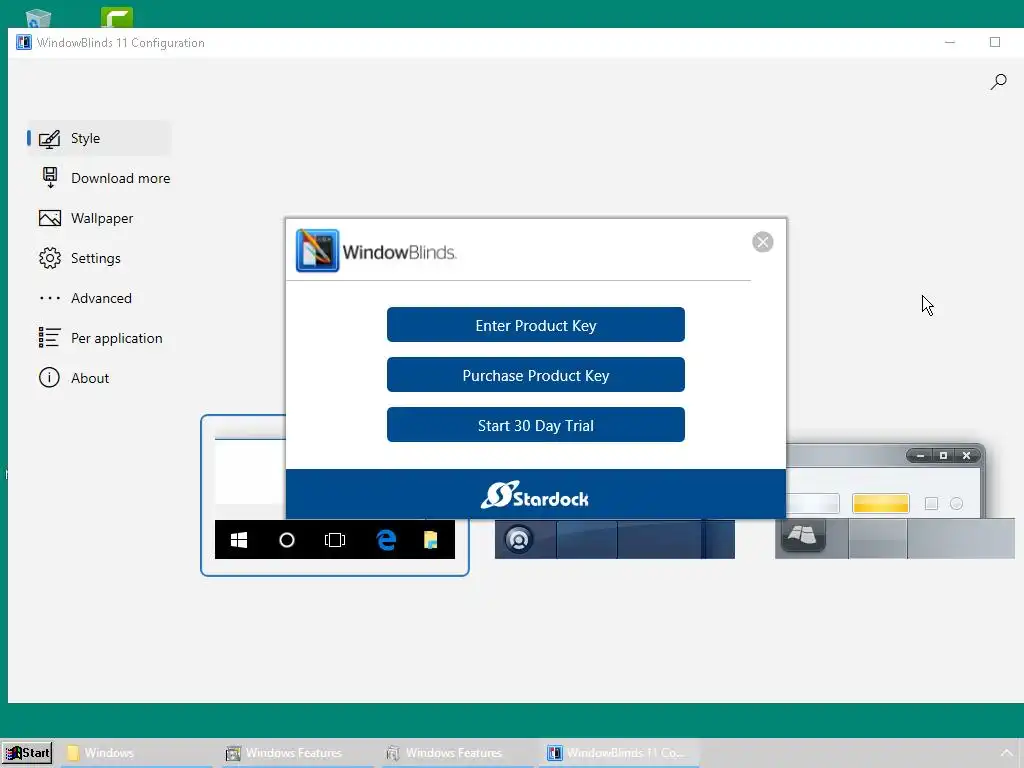
Task: Click the About info circle icon
Action: pos(49,377)
